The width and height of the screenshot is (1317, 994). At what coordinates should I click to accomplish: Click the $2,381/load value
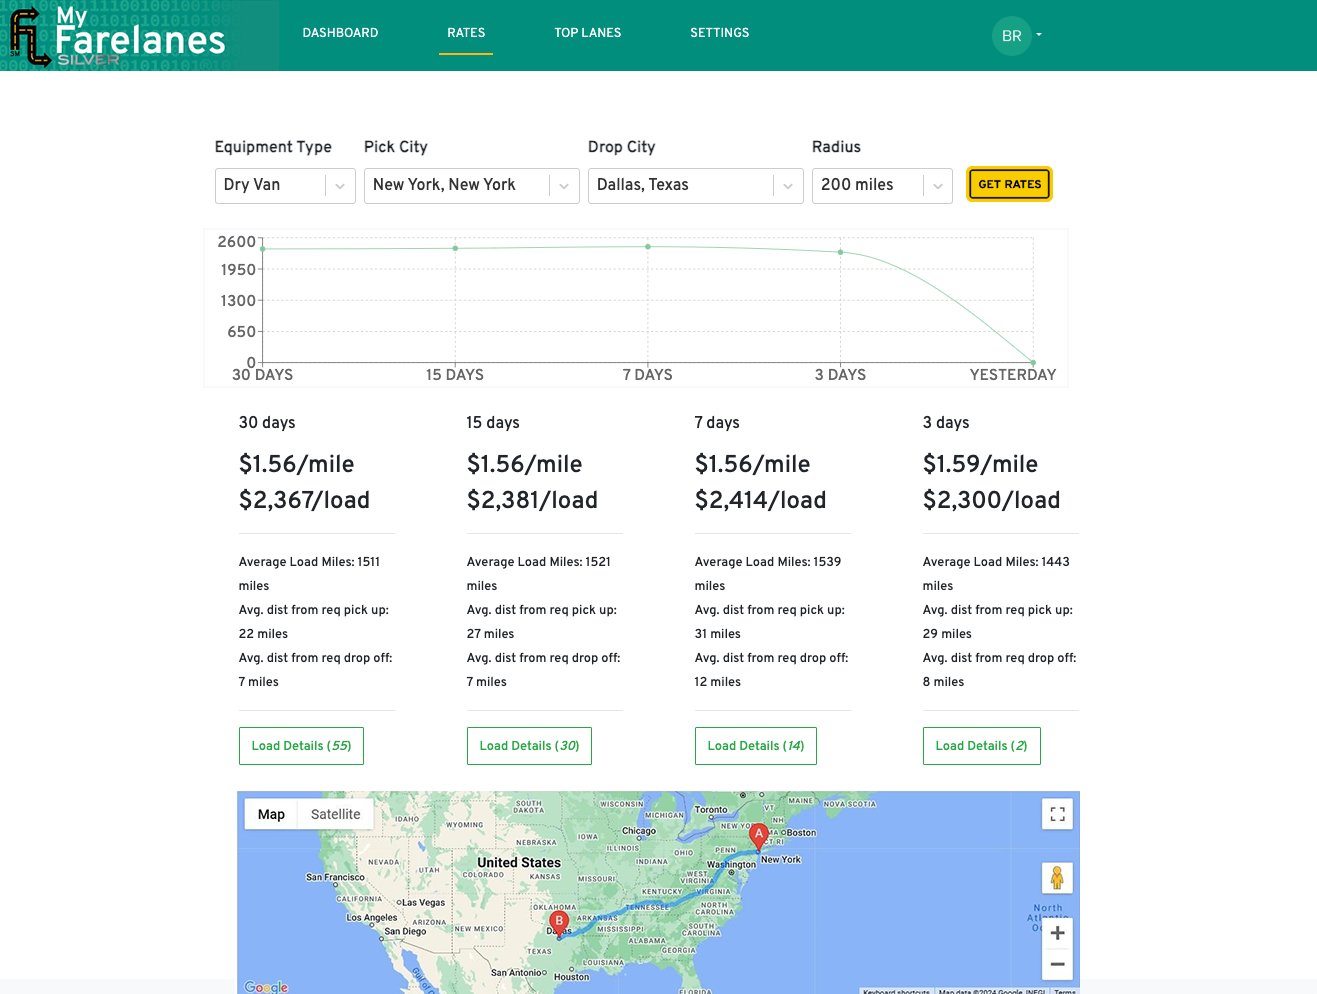pos(532,500)
